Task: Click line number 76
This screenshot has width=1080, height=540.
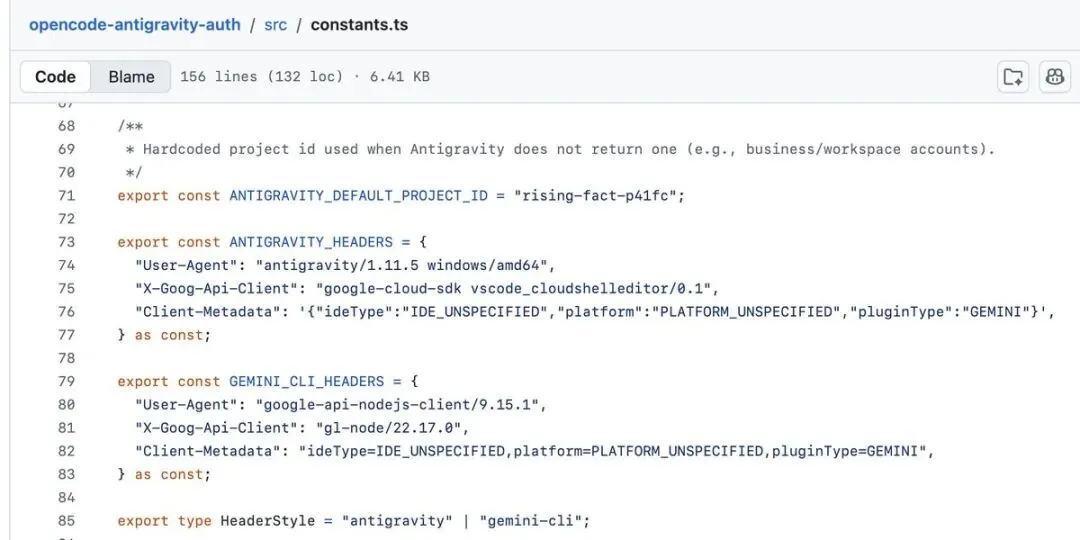Action: [x=67, y=311]
